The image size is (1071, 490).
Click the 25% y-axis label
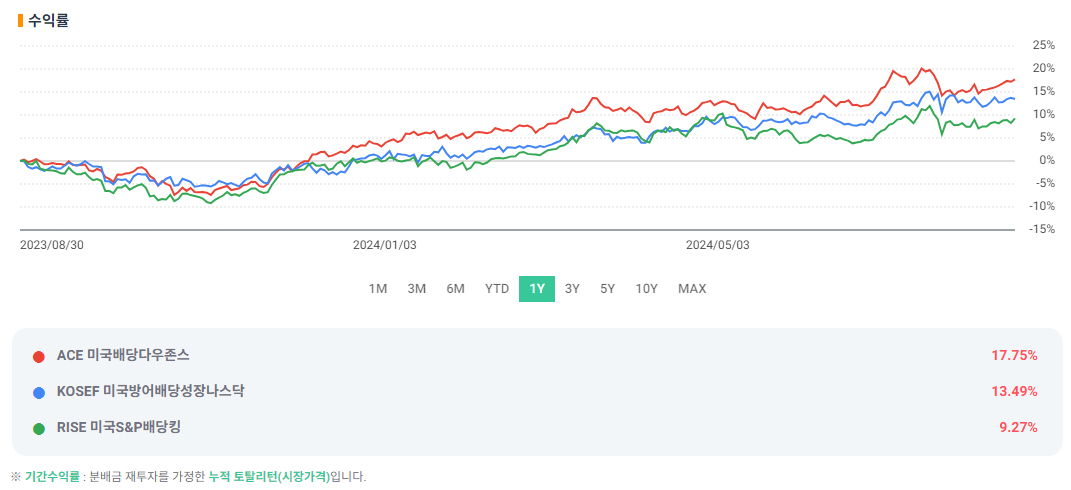click(1043, 46)
